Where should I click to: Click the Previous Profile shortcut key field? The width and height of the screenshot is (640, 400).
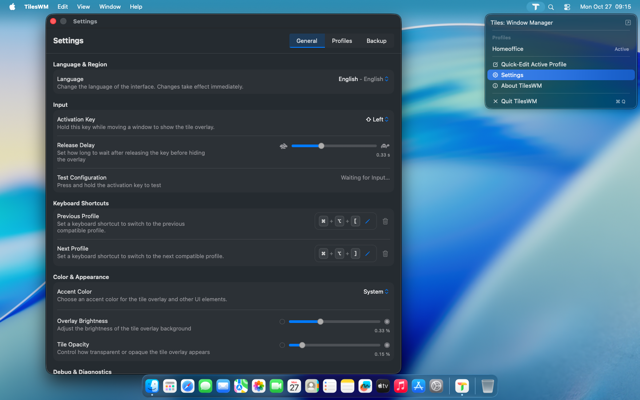click(345, 221)
